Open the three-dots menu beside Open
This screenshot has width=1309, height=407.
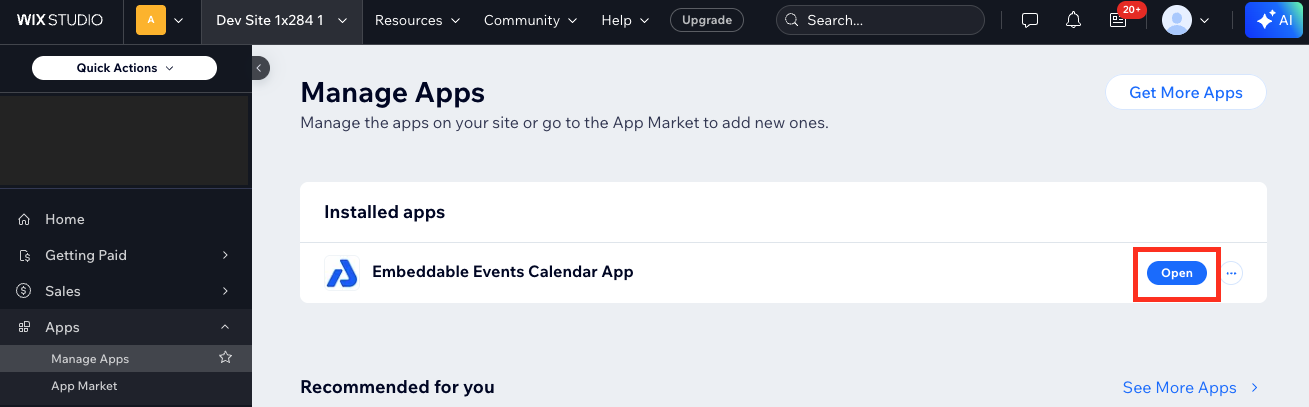pyautogui.click(x=1231, y=273)
